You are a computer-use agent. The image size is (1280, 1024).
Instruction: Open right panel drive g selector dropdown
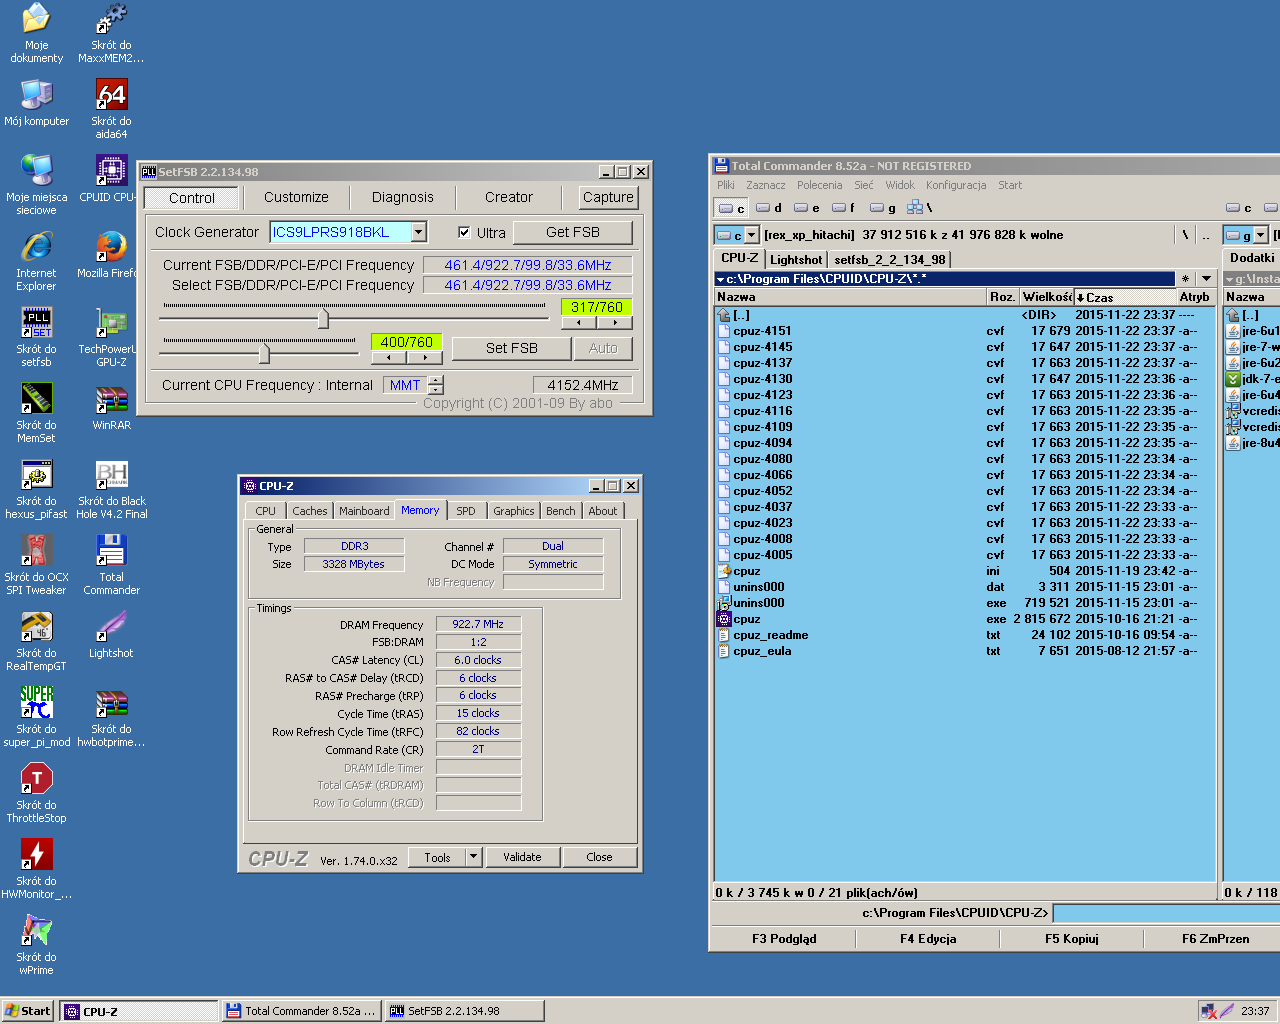(x=1261, y=235)
